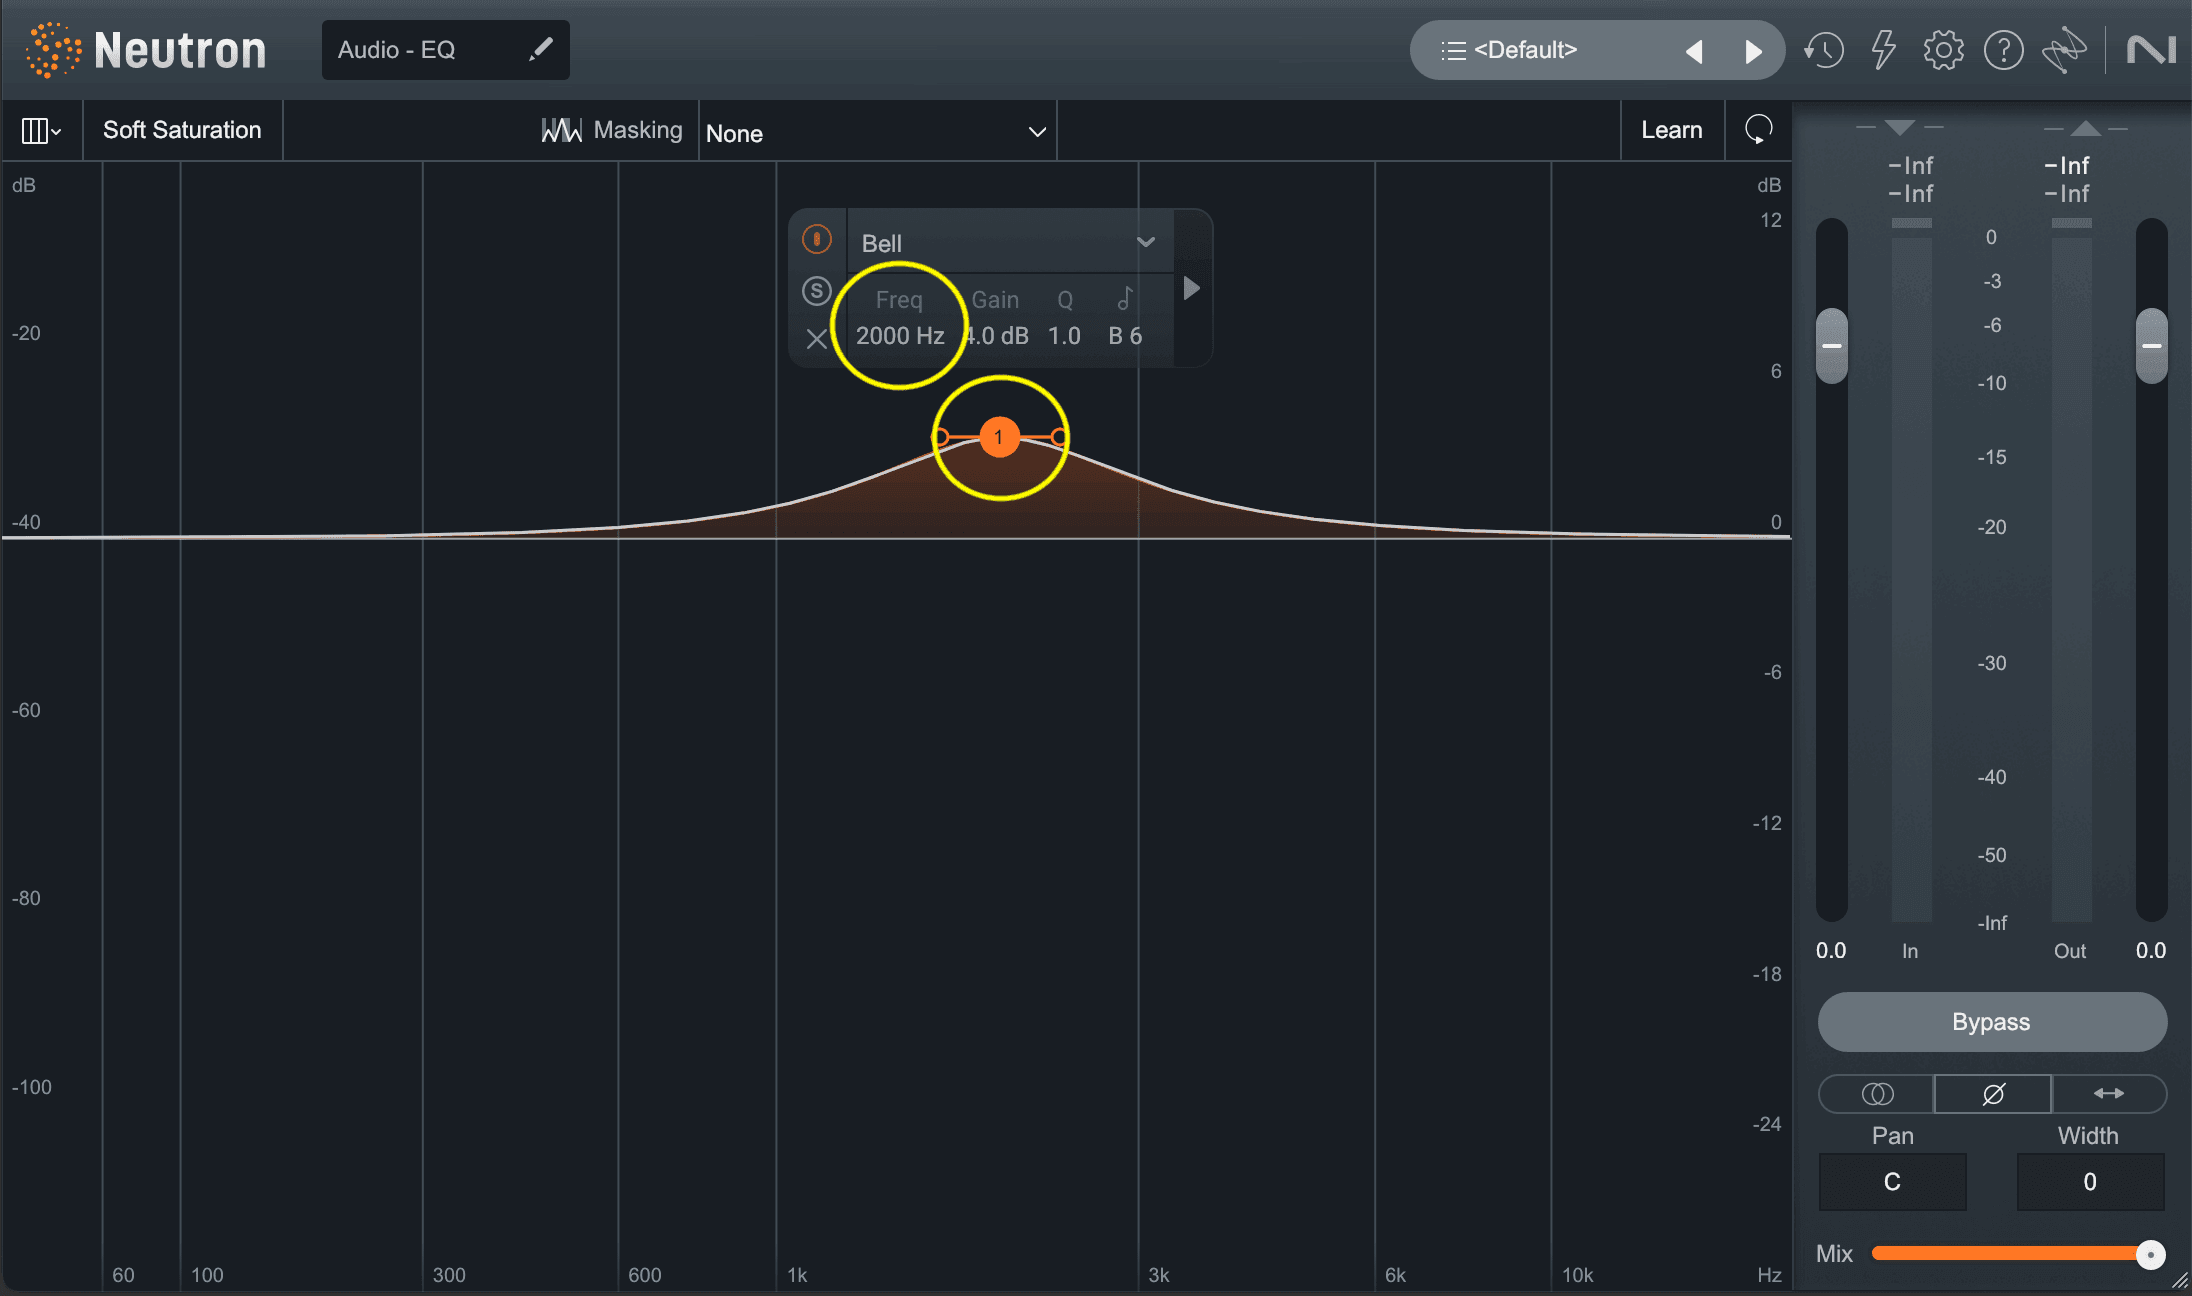Click the 2000 Hz frequency value

tap(900, 336)
